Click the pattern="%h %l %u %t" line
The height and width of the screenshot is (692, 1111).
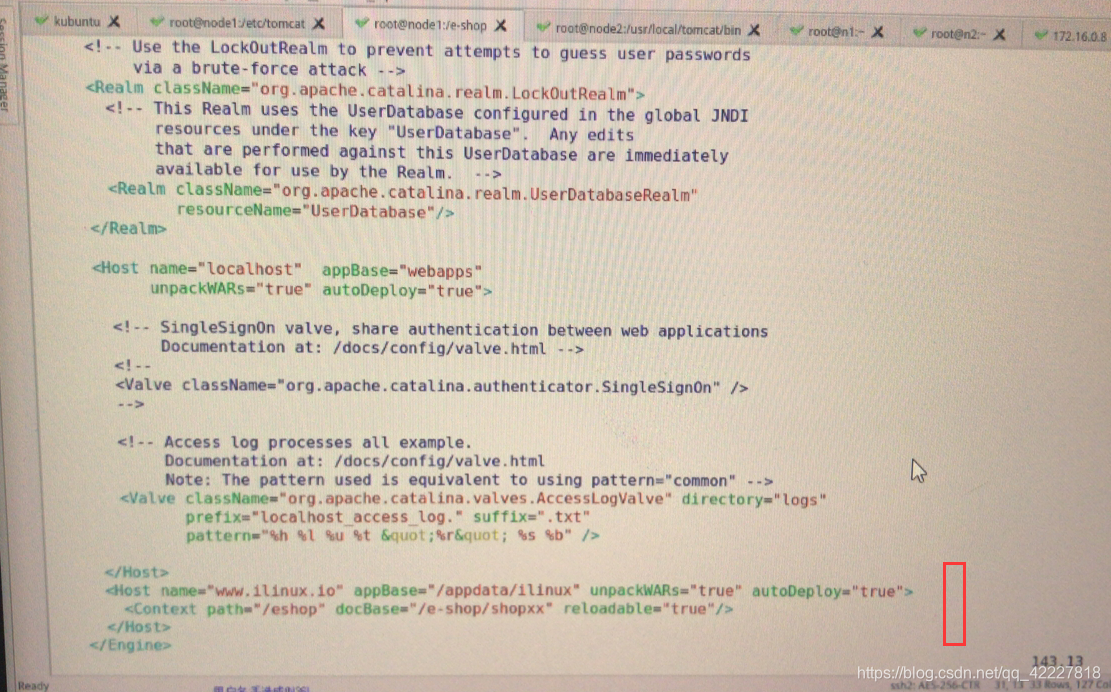pyautogui.click(x=393, y=535)
